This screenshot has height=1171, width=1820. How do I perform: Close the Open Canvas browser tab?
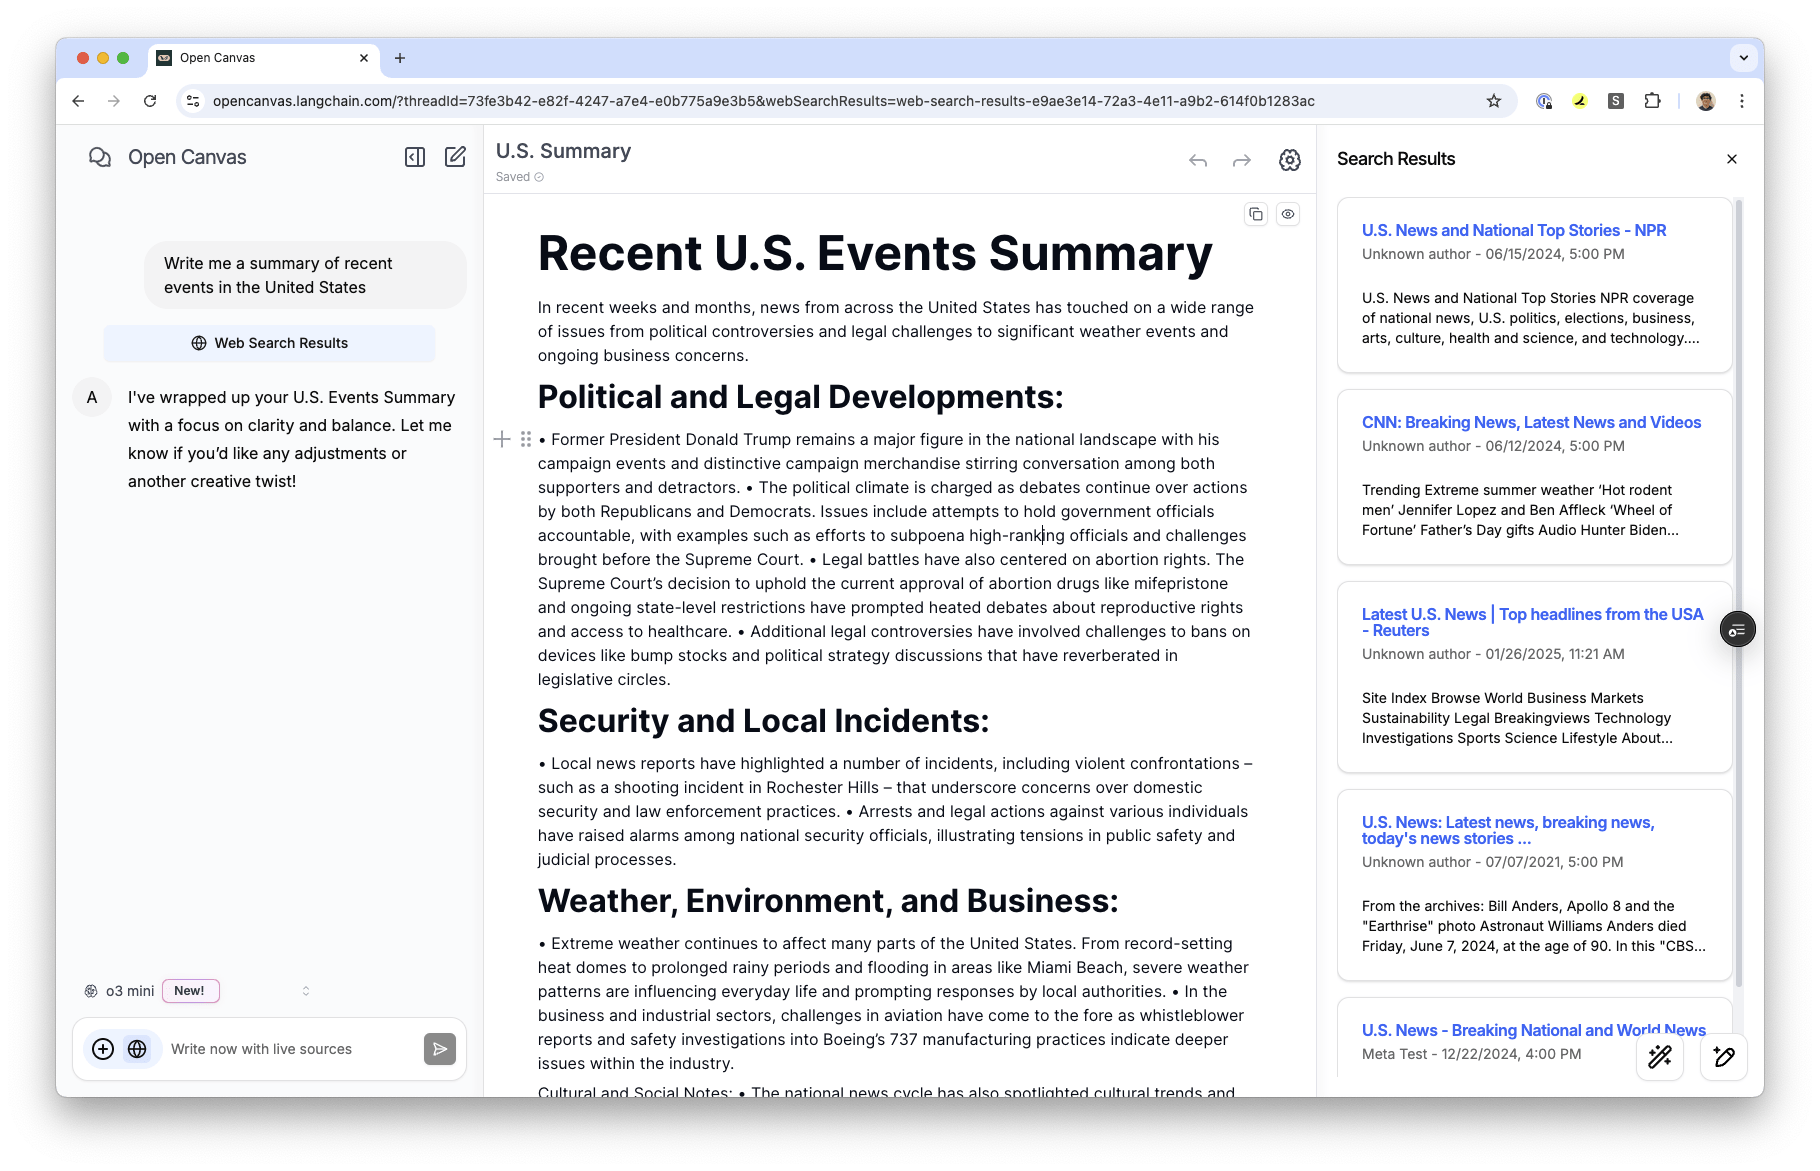(364, 58)
